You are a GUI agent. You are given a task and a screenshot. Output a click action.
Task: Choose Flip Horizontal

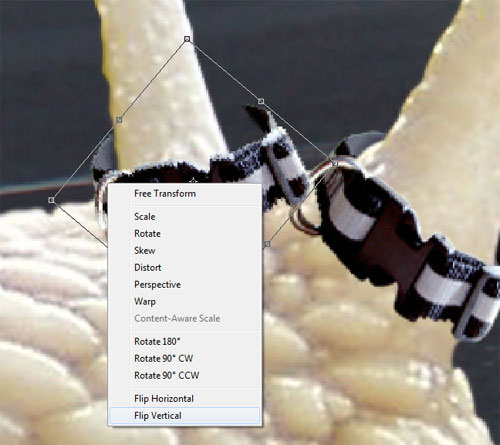[184, 399]
